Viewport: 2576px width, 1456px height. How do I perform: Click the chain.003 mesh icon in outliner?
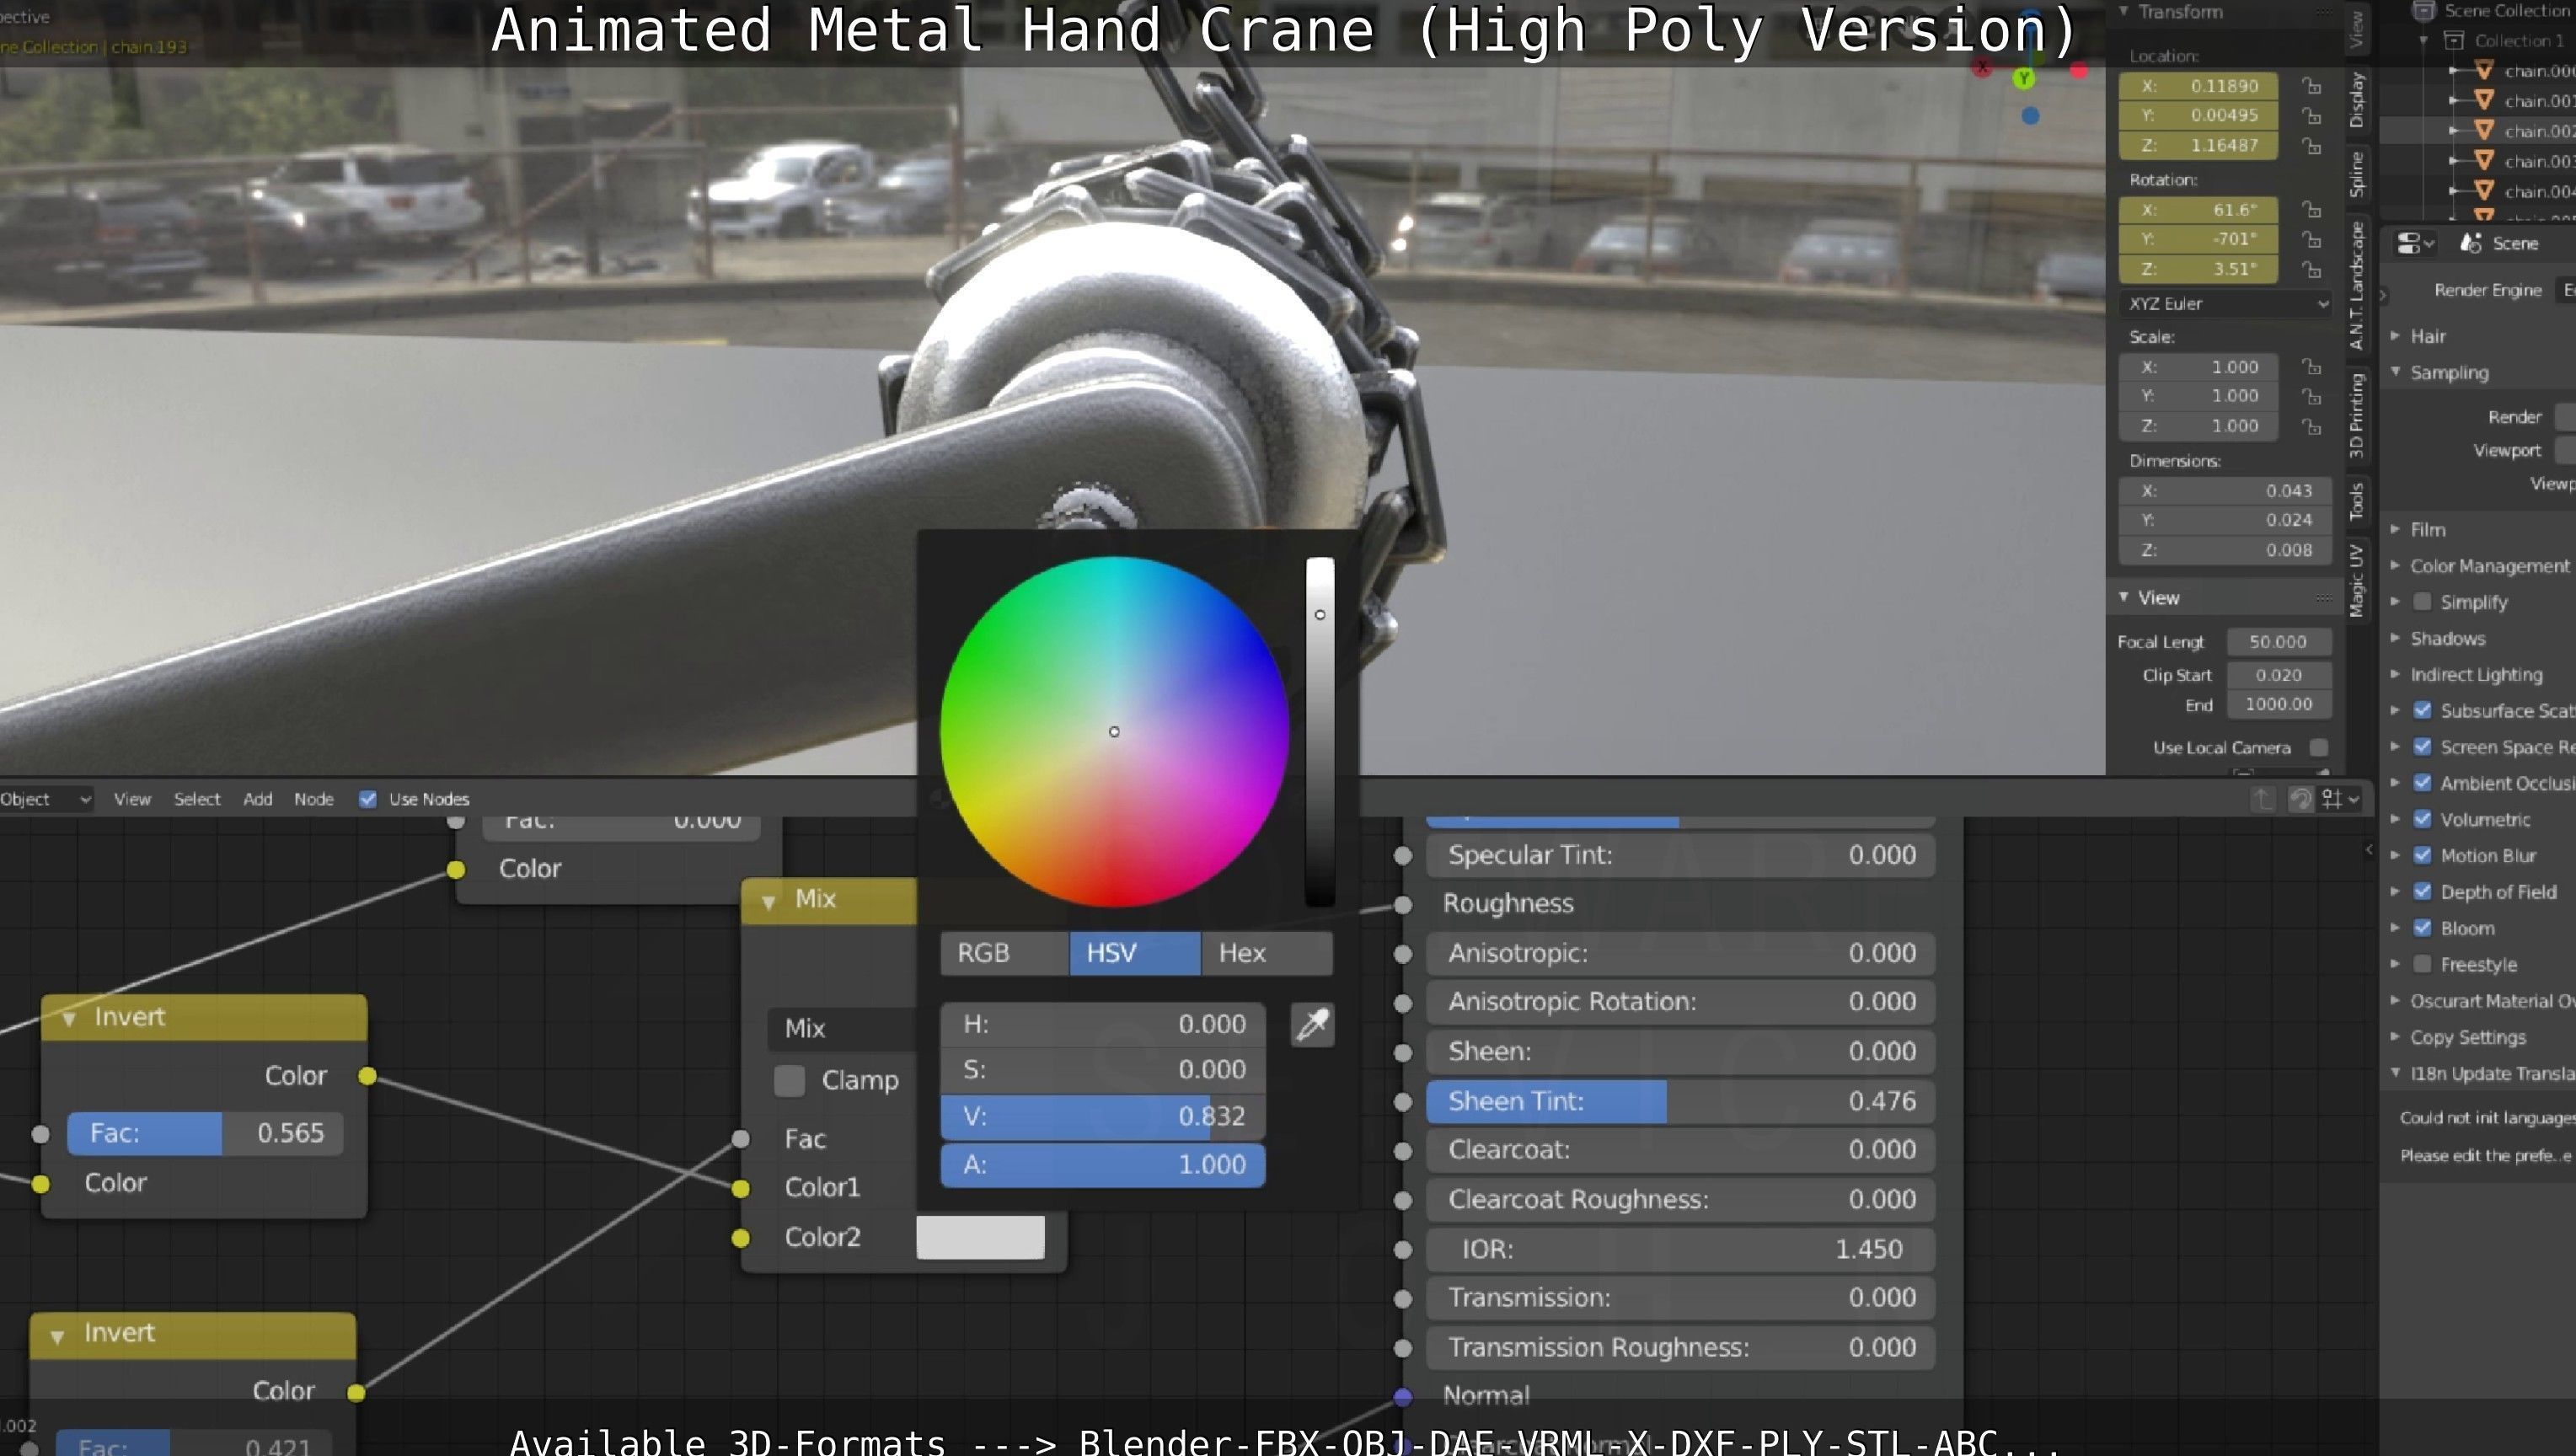click(2484, 160)
